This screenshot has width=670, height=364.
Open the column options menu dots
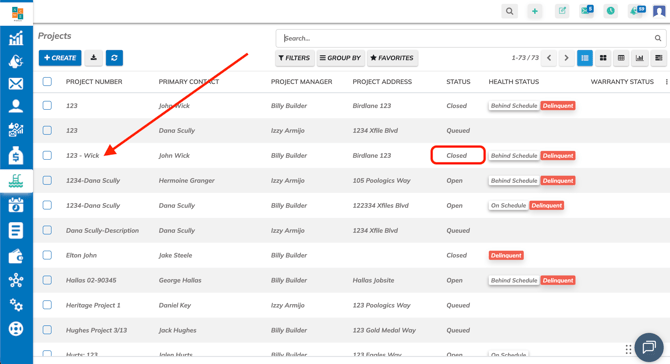click(666, 82)
